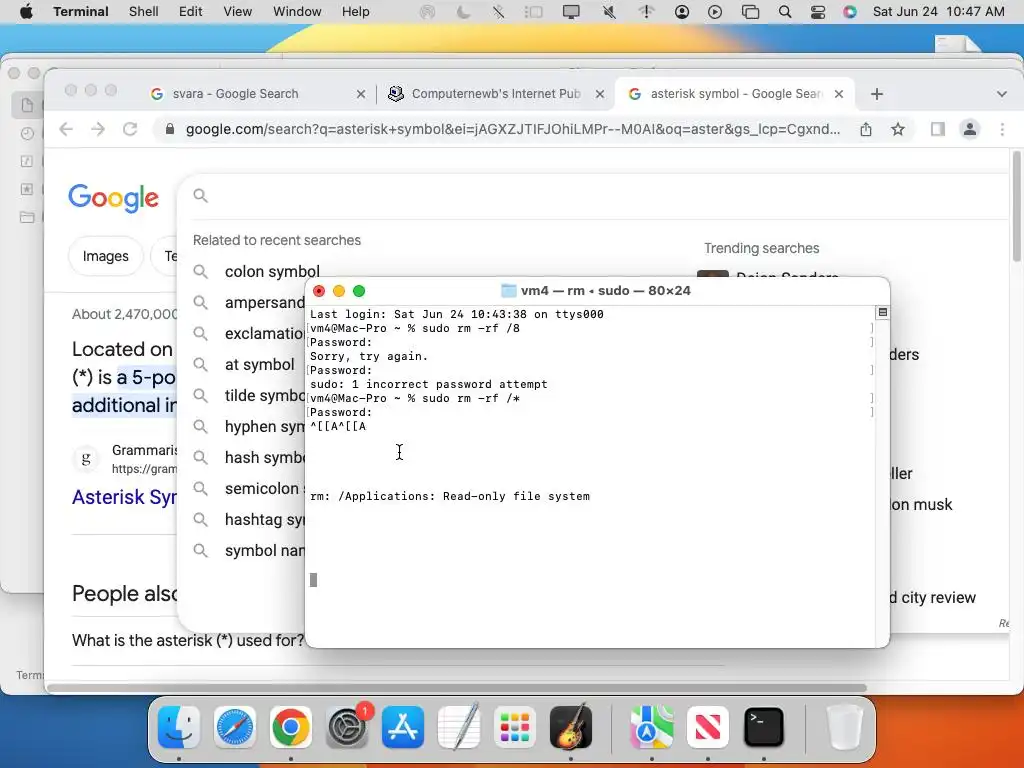The height and width of the screenshot is (768, 1024).
Task: Open the Terminal app menu
Action: (80, 11)
